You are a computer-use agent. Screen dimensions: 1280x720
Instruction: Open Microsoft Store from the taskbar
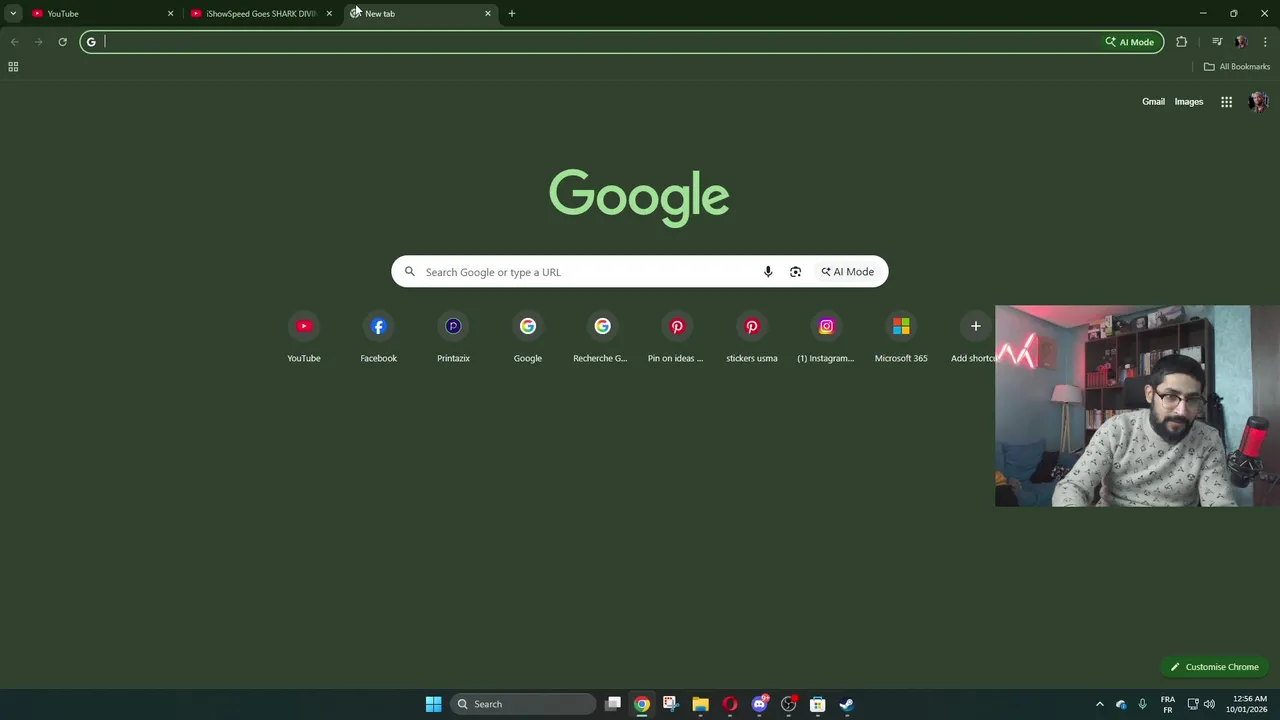[817, 704]
